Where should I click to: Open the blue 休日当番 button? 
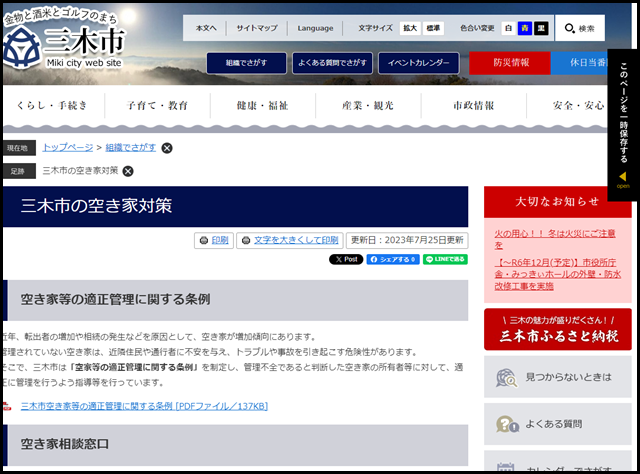pos(579,63)
